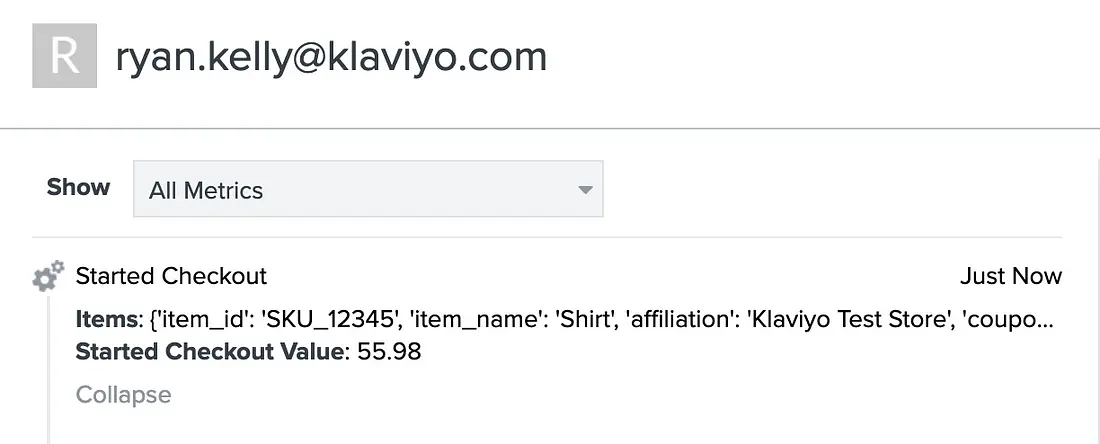Select the ryan.kelly@klaviyo.com profile heading
Image resolution: width=1100 pixels, height=444 pixels.
pyautogui.click(x=330, y=57)
